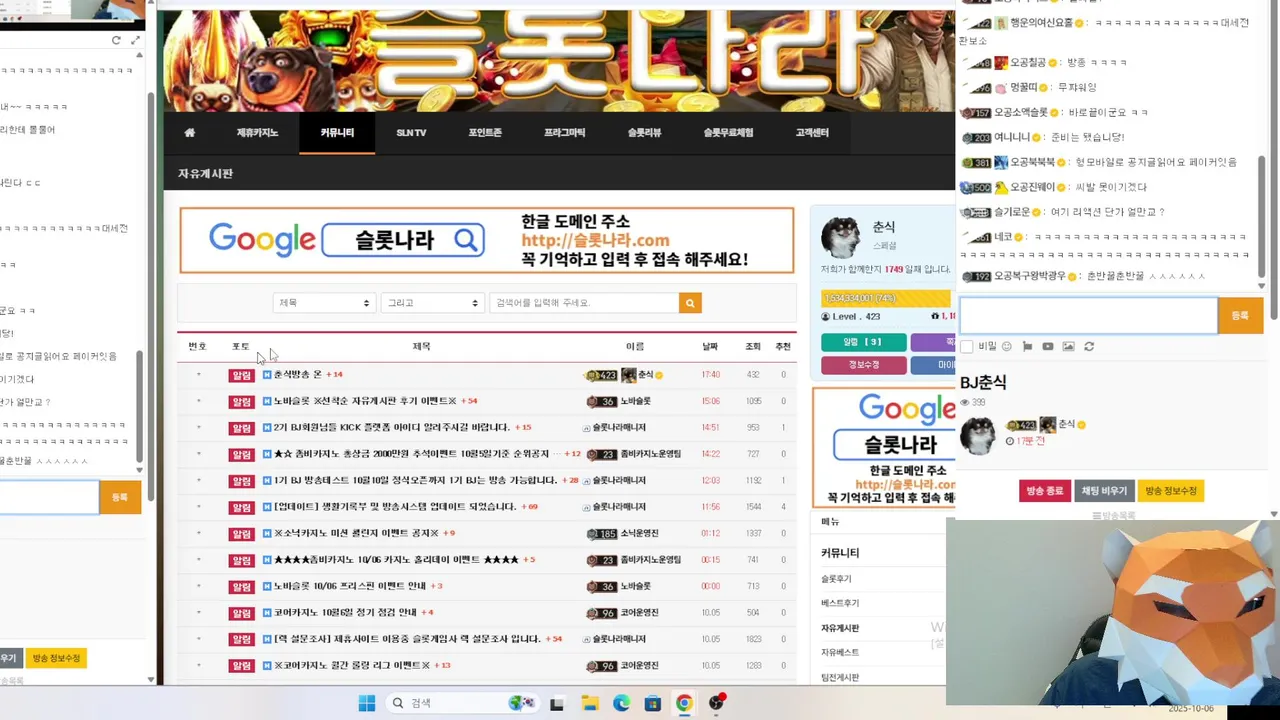This screenshot has height=720, width=1280.
Task: Click level 423 badge in first post row
Action: (600, 375)
